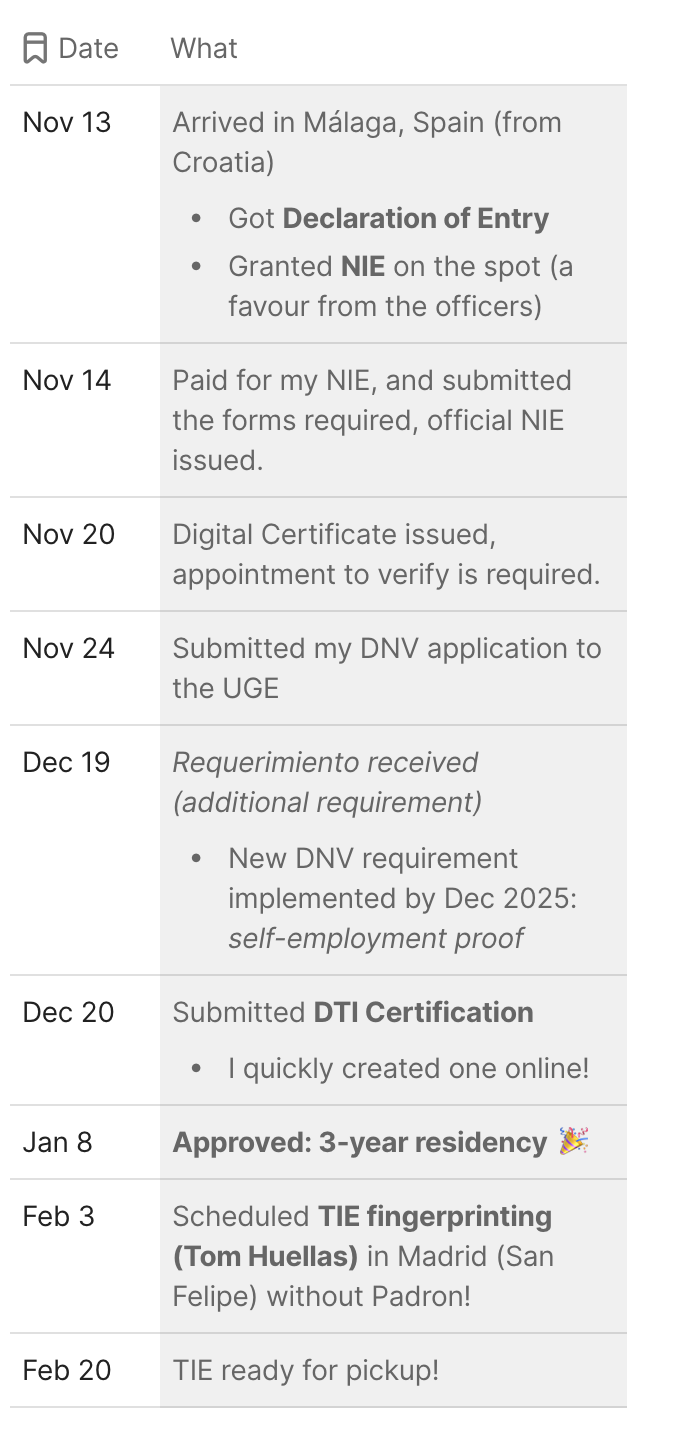
Task: Select the Jan 8 date cell
Action: click(58, 1142)
